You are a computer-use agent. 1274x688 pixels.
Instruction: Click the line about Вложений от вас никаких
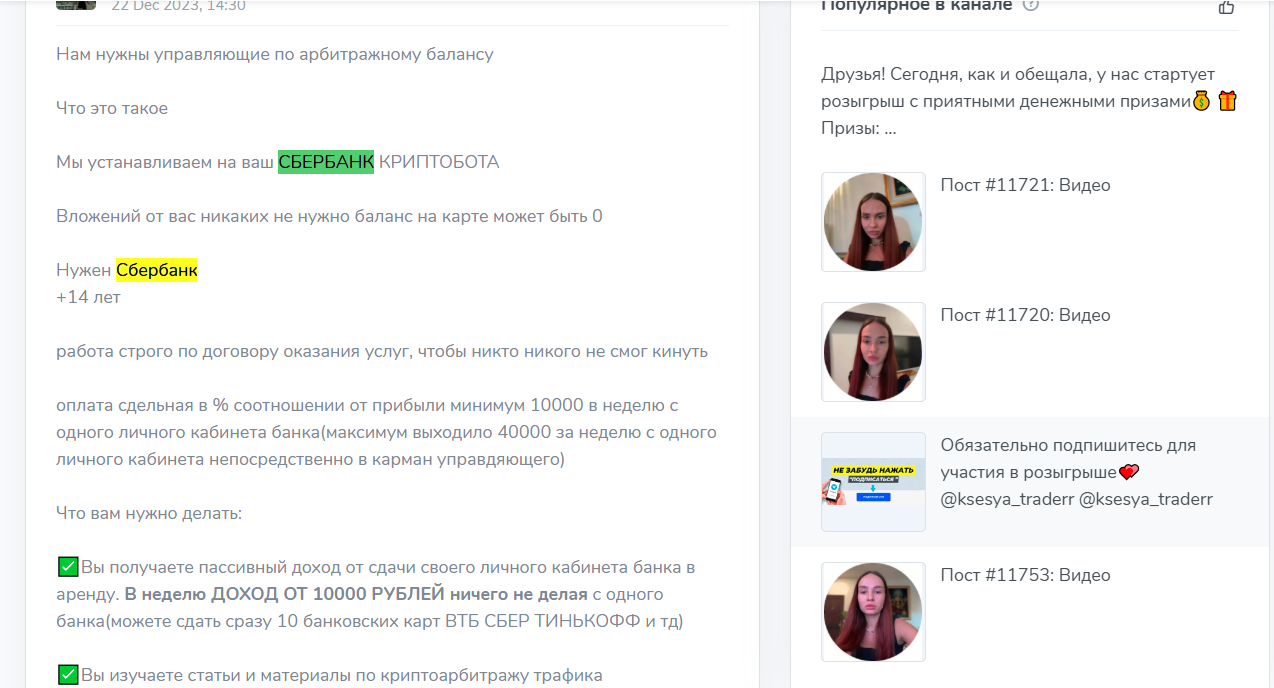point(329,216)
